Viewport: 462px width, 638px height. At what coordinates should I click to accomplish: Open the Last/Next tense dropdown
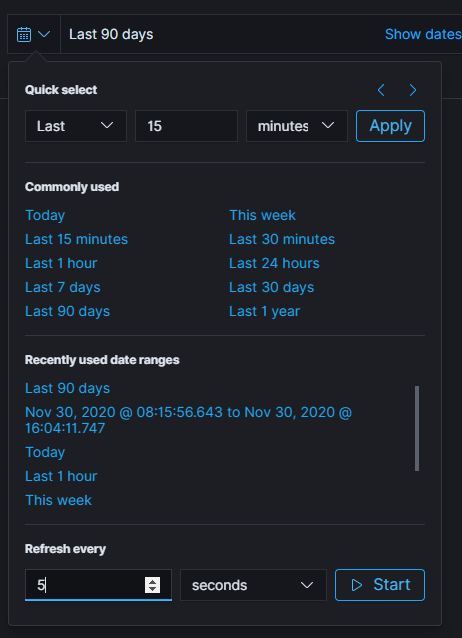pos(76,126)
